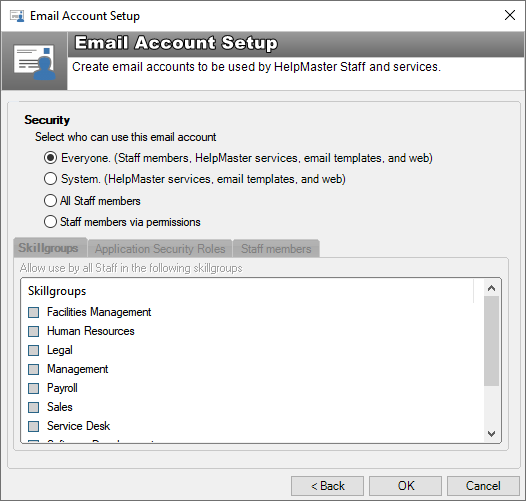The image size is (526, 501).
Task: Enable the Legal skillgroup checkbox
Action: tap(34, 350)
